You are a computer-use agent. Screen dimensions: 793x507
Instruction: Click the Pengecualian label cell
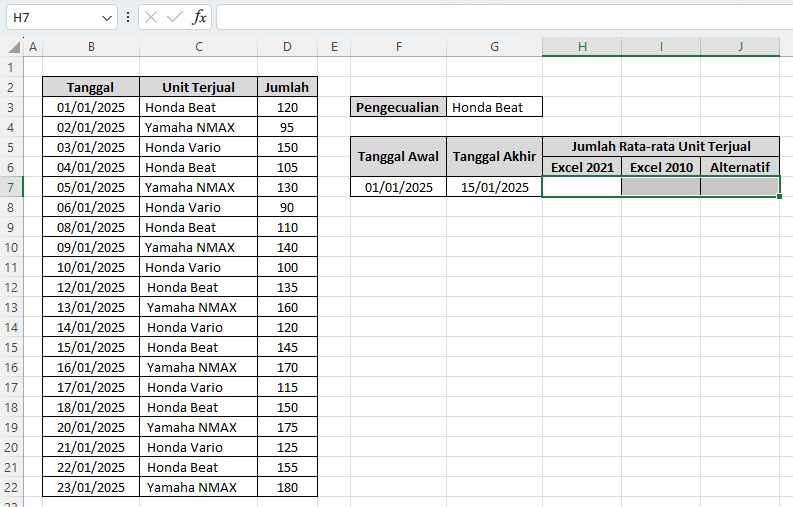coord(399,107)
